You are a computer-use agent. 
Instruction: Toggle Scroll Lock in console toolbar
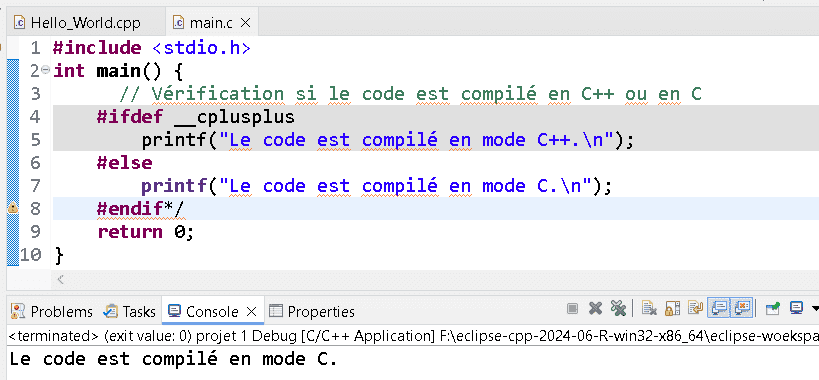tap(672, 308)
